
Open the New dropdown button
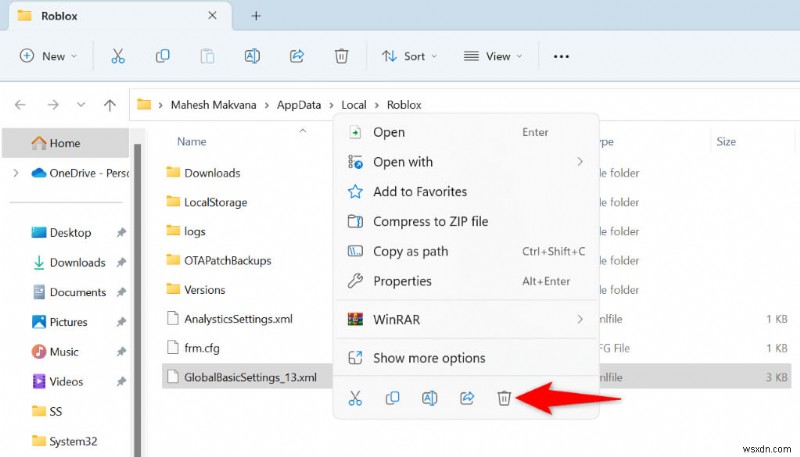tap(48, 56)
